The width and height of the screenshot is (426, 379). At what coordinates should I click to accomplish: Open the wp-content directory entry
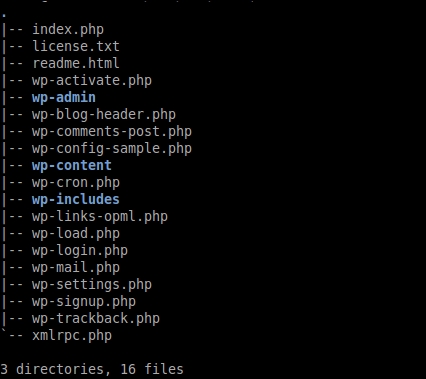point(72,166)
